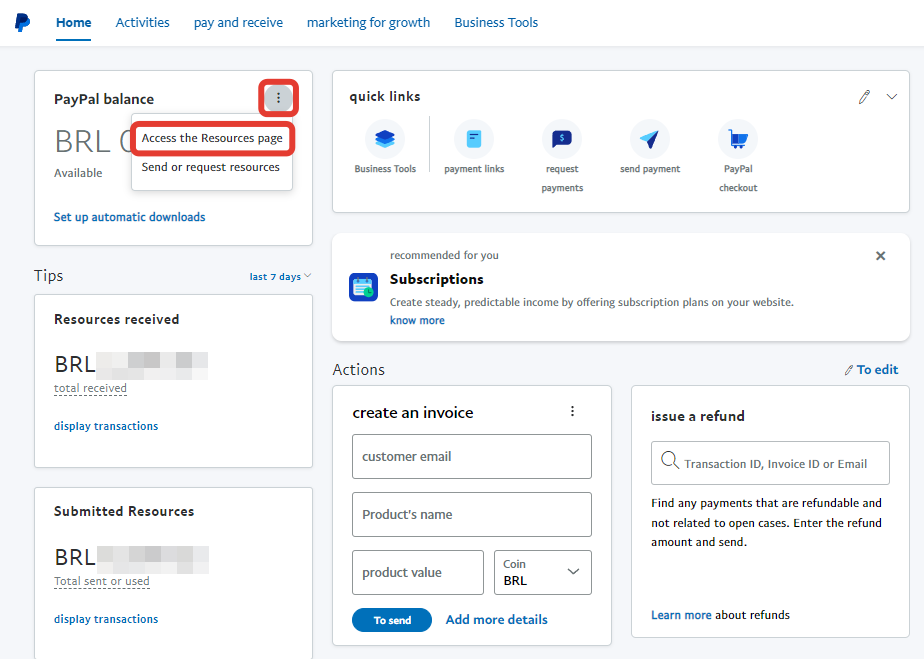Open the create an invoice options menu
Image resolution: width=924 pixels, height=659 pixels.
point(572,411)
